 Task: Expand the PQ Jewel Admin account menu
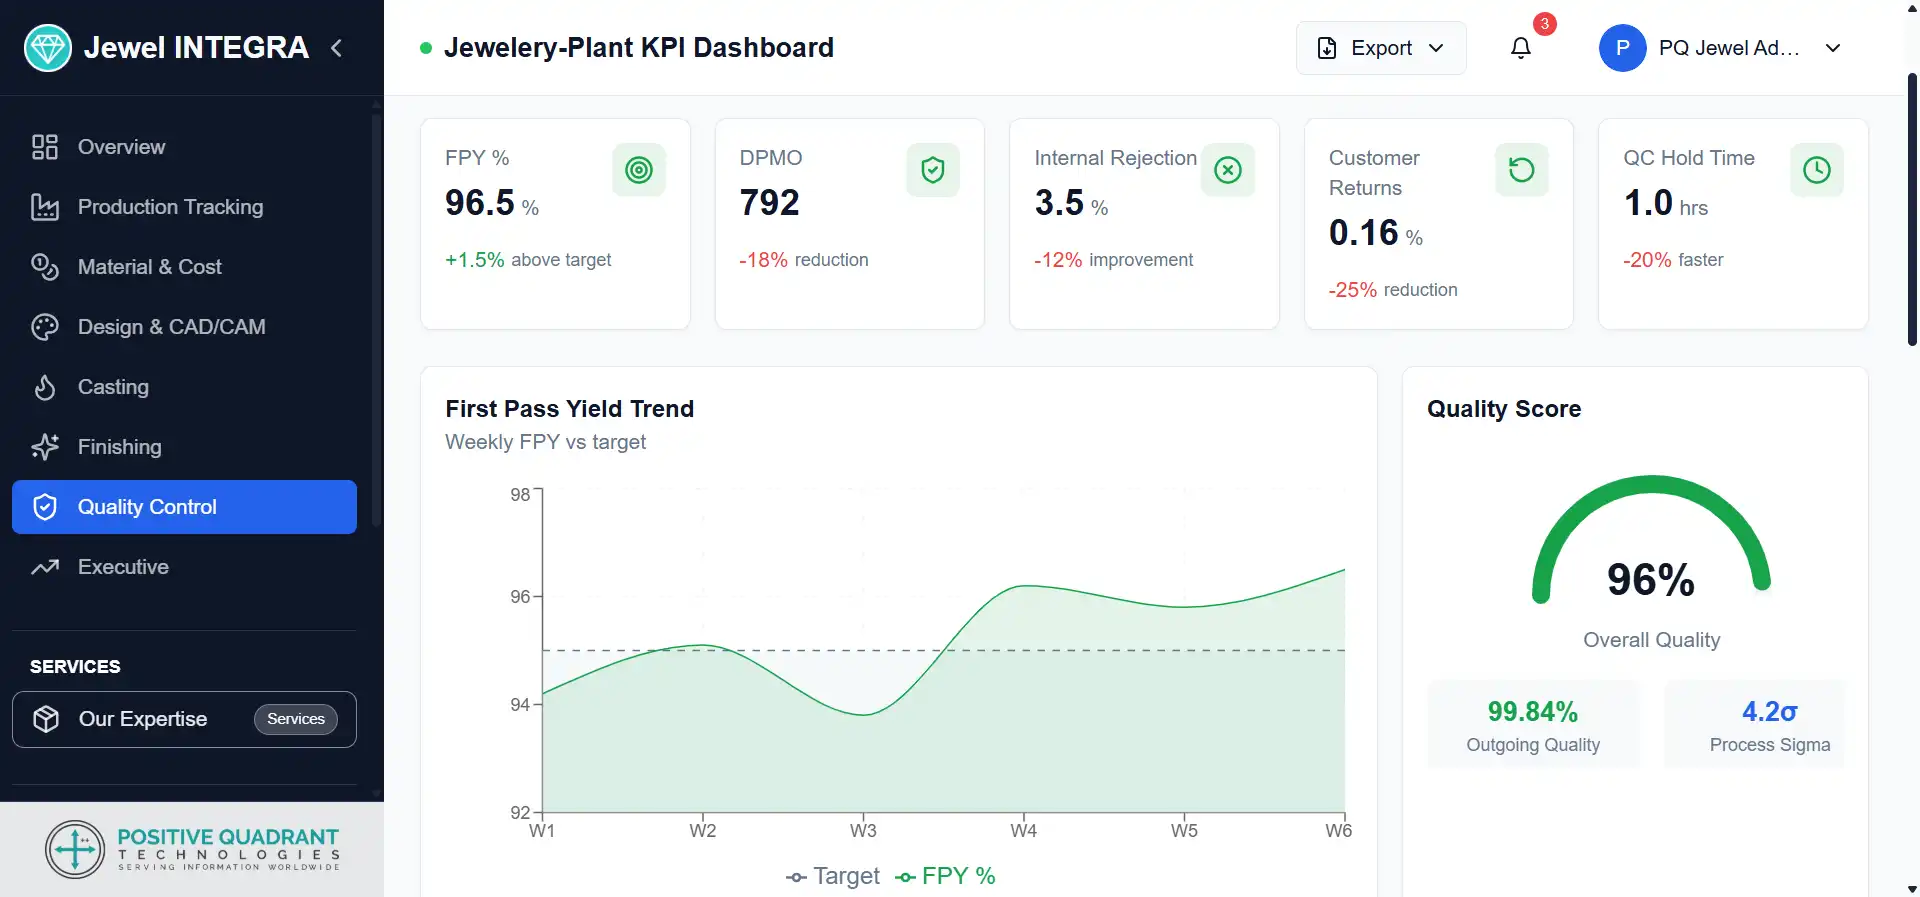coord(1832,48)
